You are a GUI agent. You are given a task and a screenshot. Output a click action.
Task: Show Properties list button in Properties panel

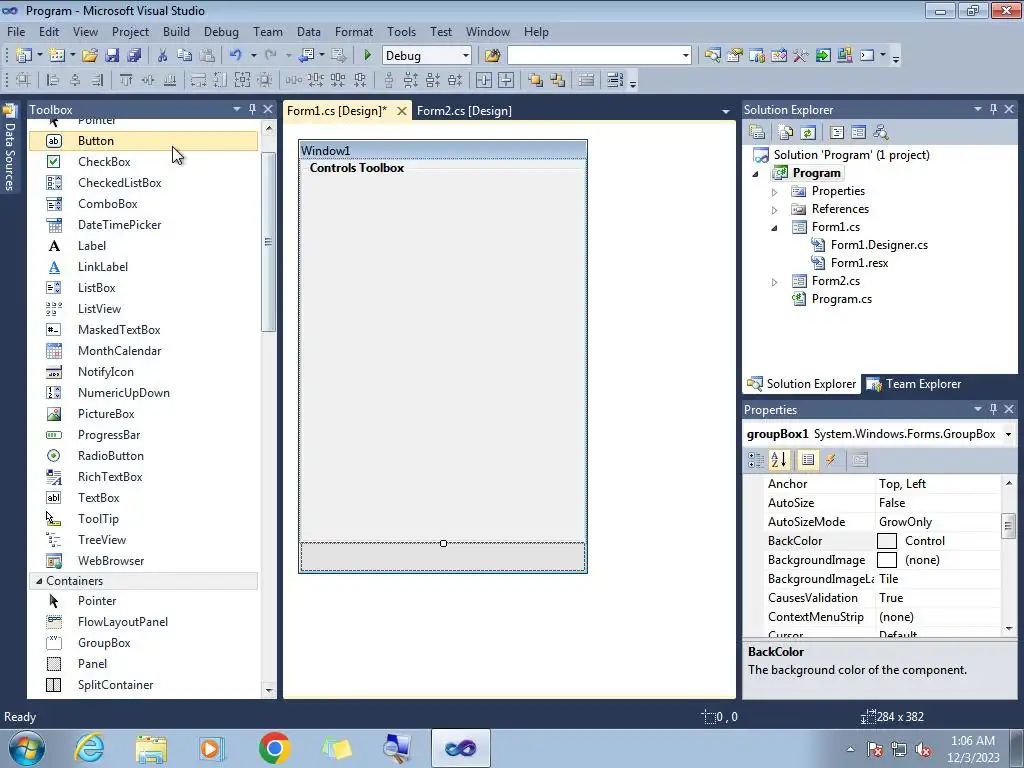(x=808, y=460)
